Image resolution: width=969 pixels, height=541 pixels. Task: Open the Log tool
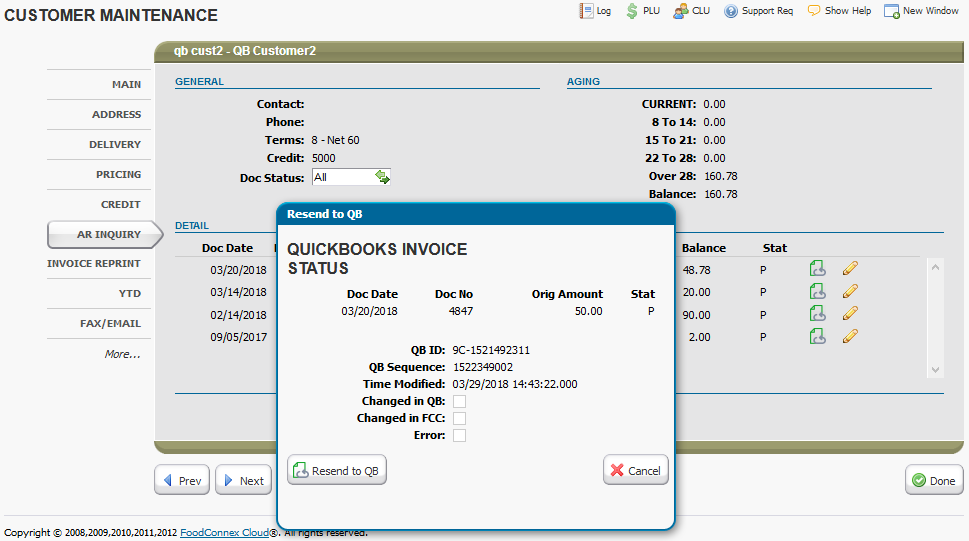point(595,11)
